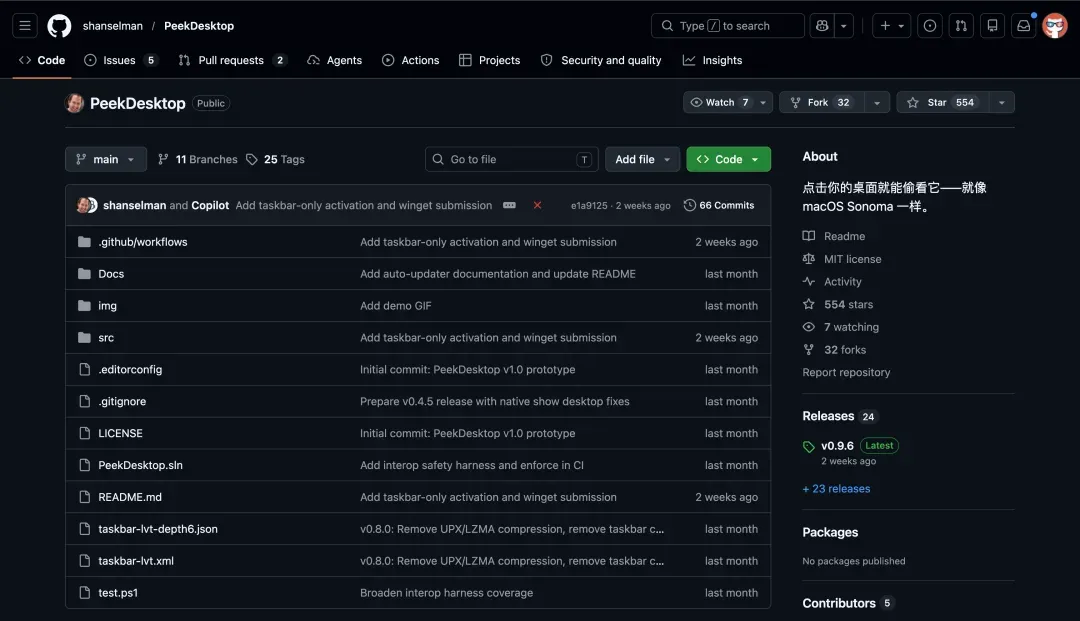The height and width of the screenshot is (621, 1080).
Task: Open commit e1a9125
Action: (589, 205)
